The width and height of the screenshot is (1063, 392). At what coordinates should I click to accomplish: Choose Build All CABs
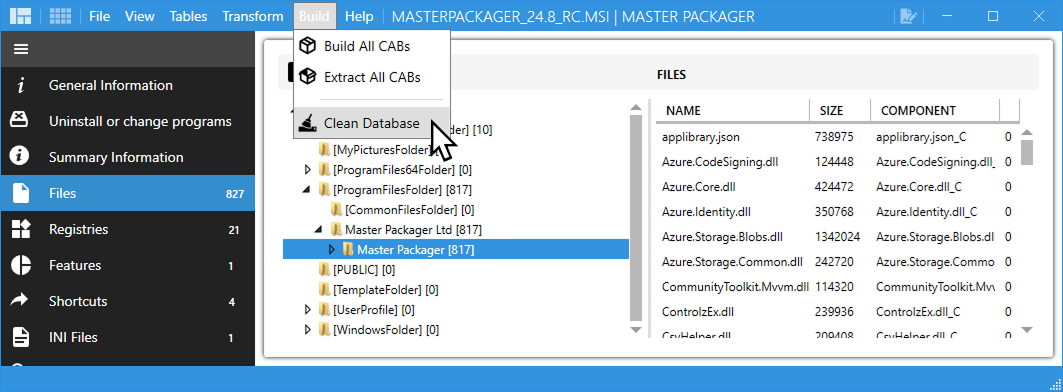(372, 46)
